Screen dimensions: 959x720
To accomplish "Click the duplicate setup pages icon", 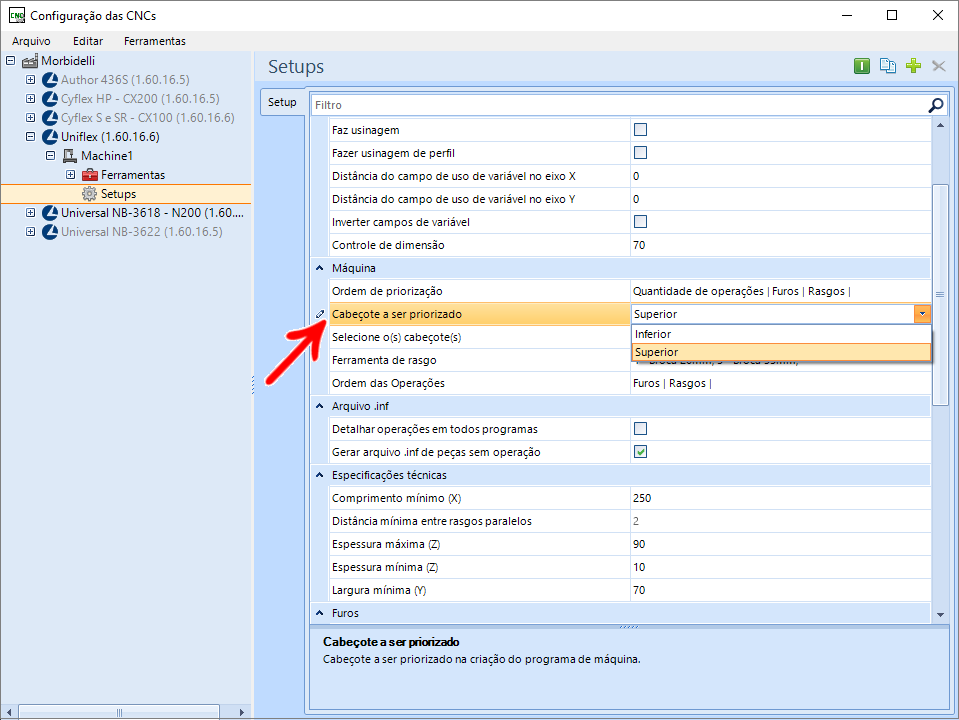I will 887,66.
